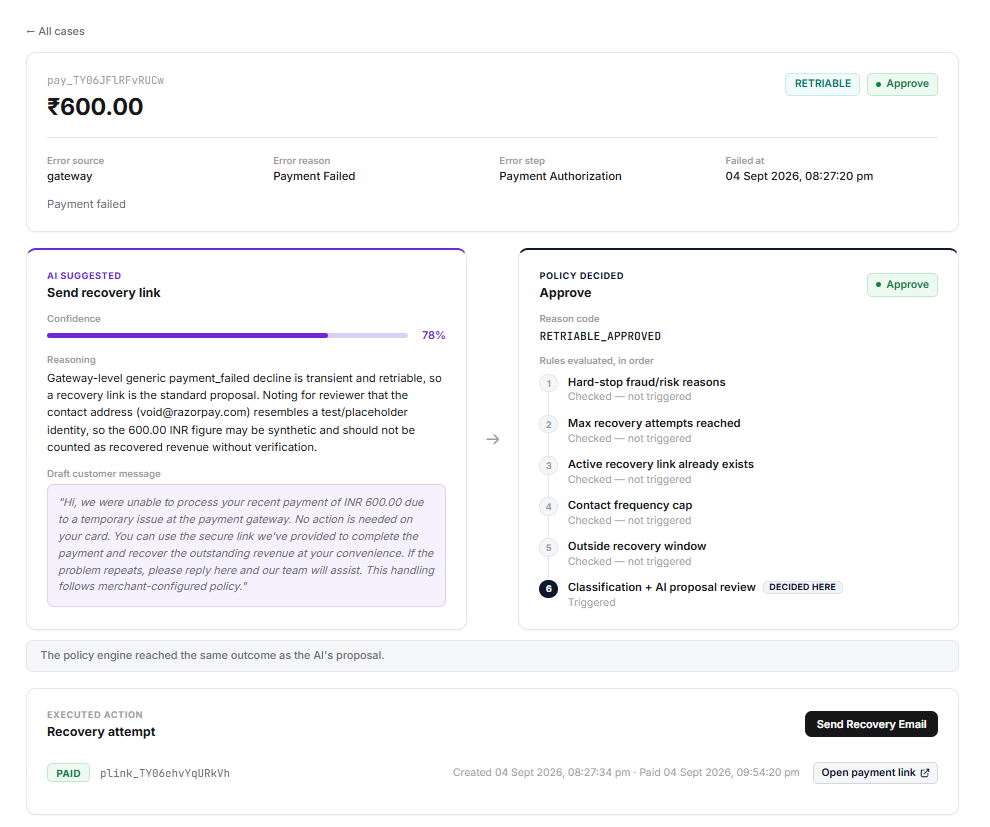
Task: Click the Recovery attempt heading
Action: click(x=101, y=732)
